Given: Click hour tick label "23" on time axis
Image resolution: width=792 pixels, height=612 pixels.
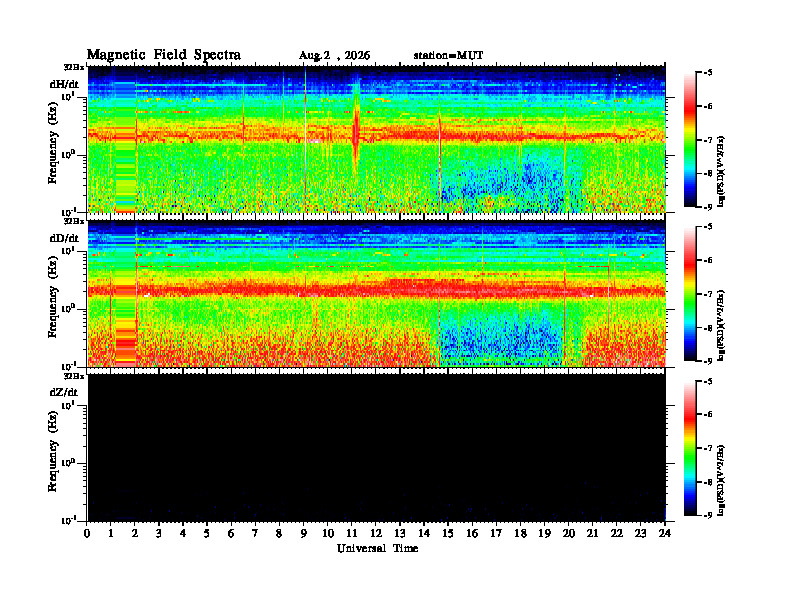Looking at the screenshot, I should pos(640,534).
